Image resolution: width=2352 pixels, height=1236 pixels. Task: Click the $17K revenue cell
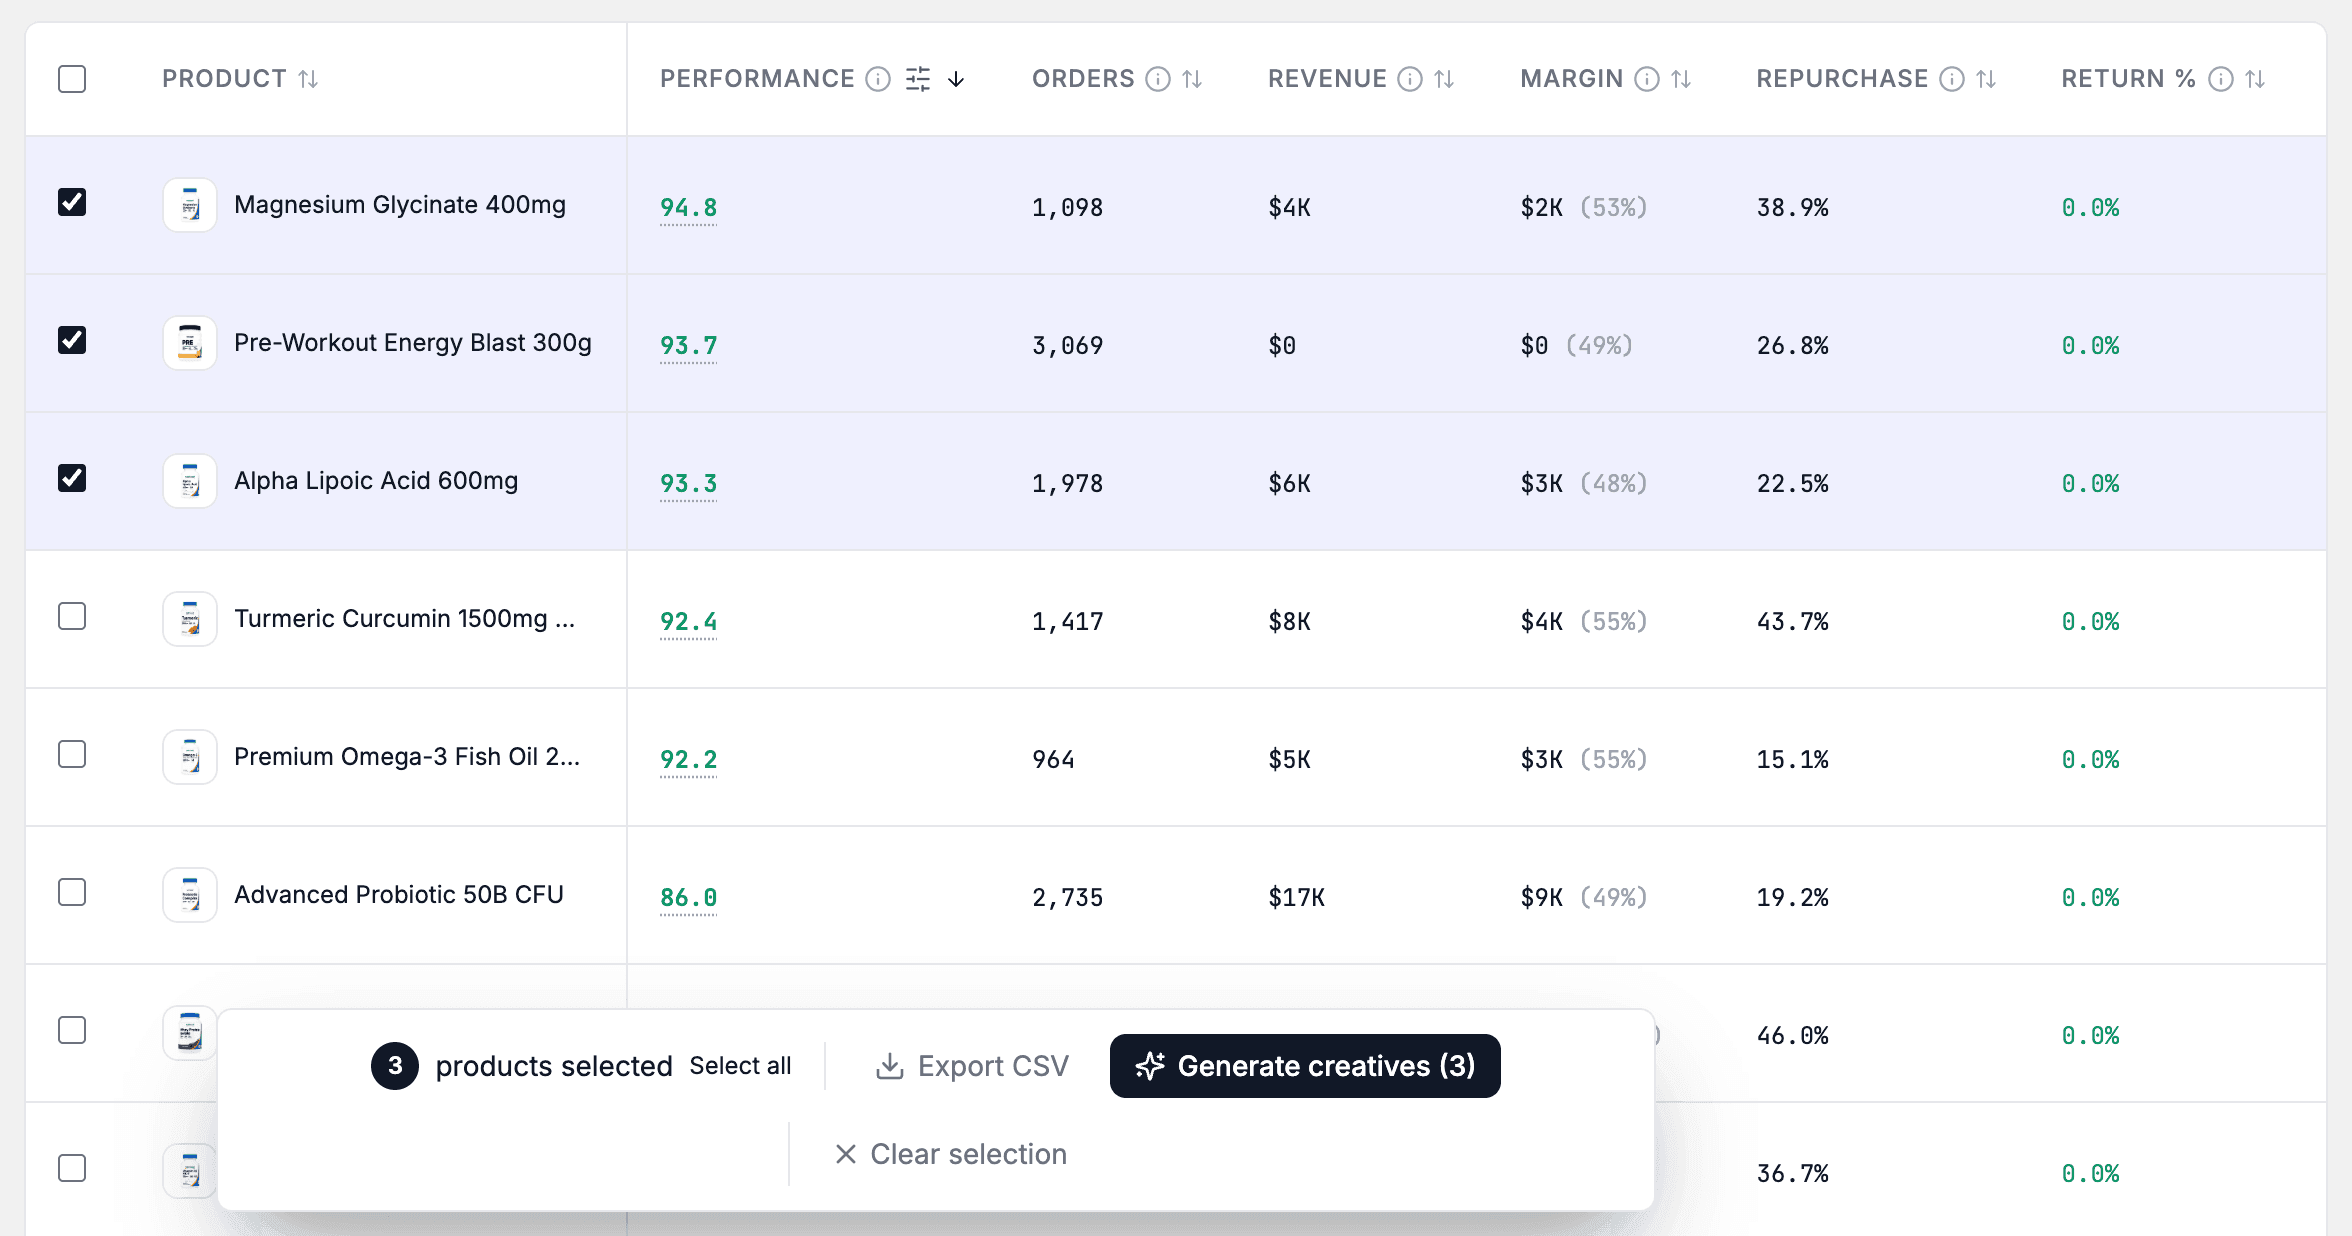(1296, 898)
